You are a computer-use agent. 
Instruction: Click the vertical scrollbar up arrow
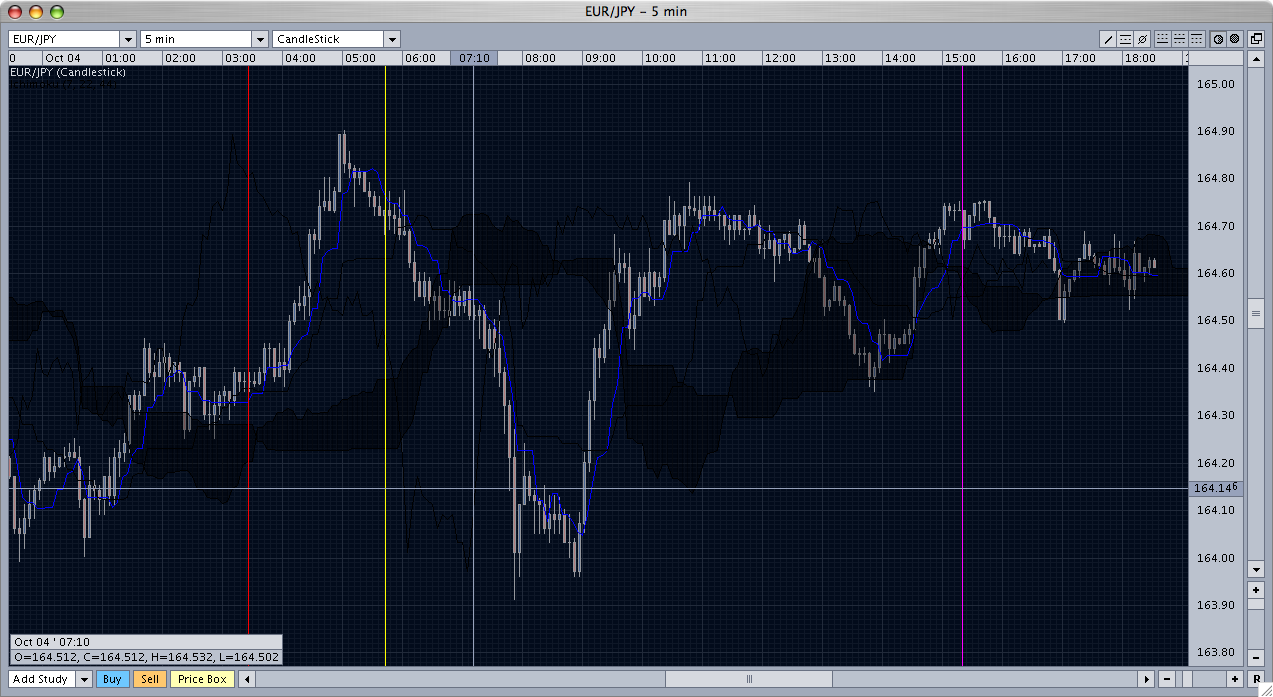click(1256, 59)
